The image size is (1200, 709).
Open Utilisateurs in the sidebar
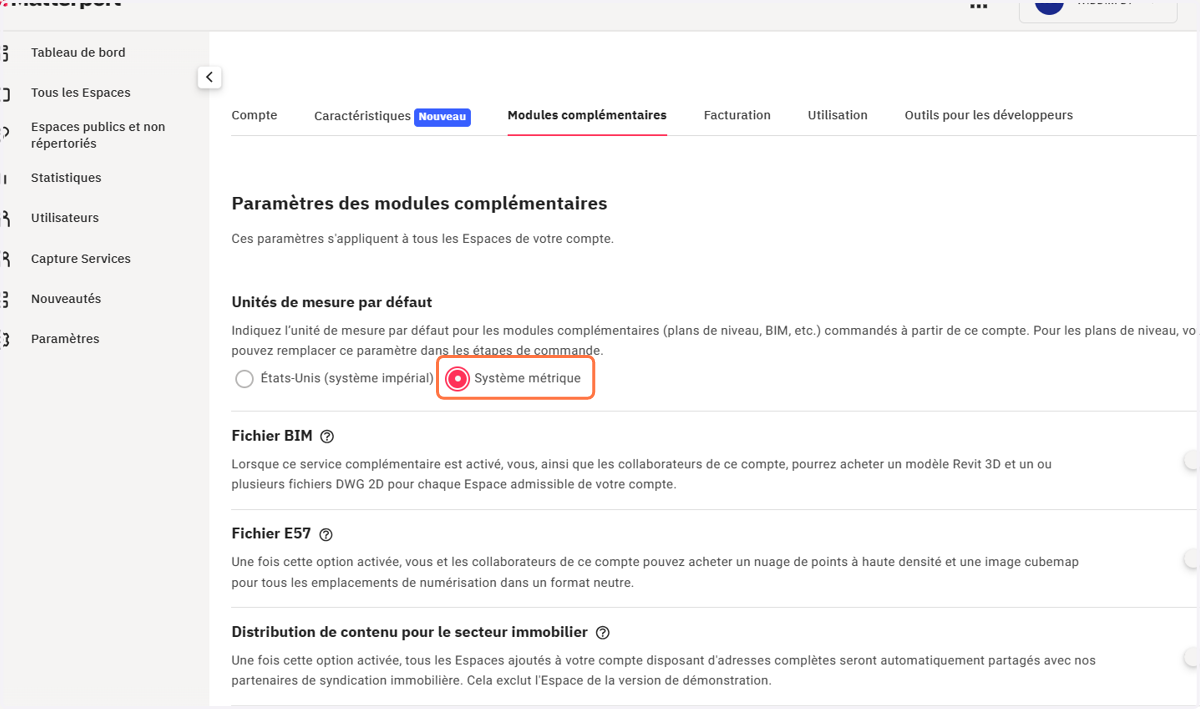point(65,218)
